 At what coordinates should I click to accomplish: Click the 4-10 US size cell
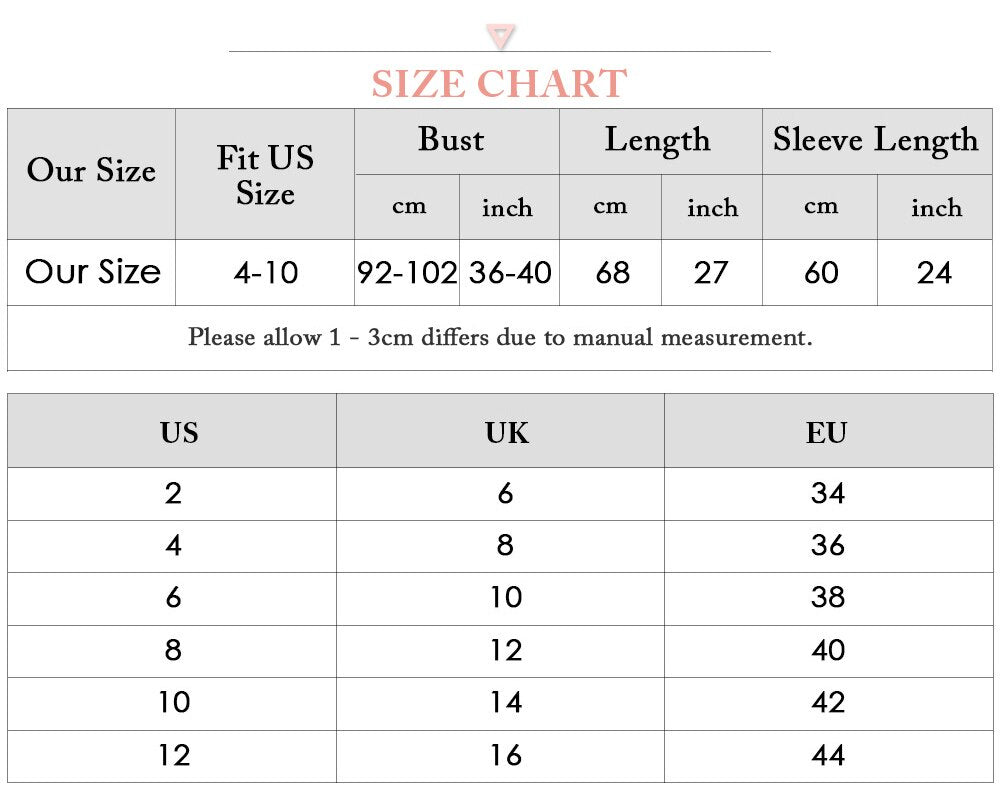coord(265,272)
